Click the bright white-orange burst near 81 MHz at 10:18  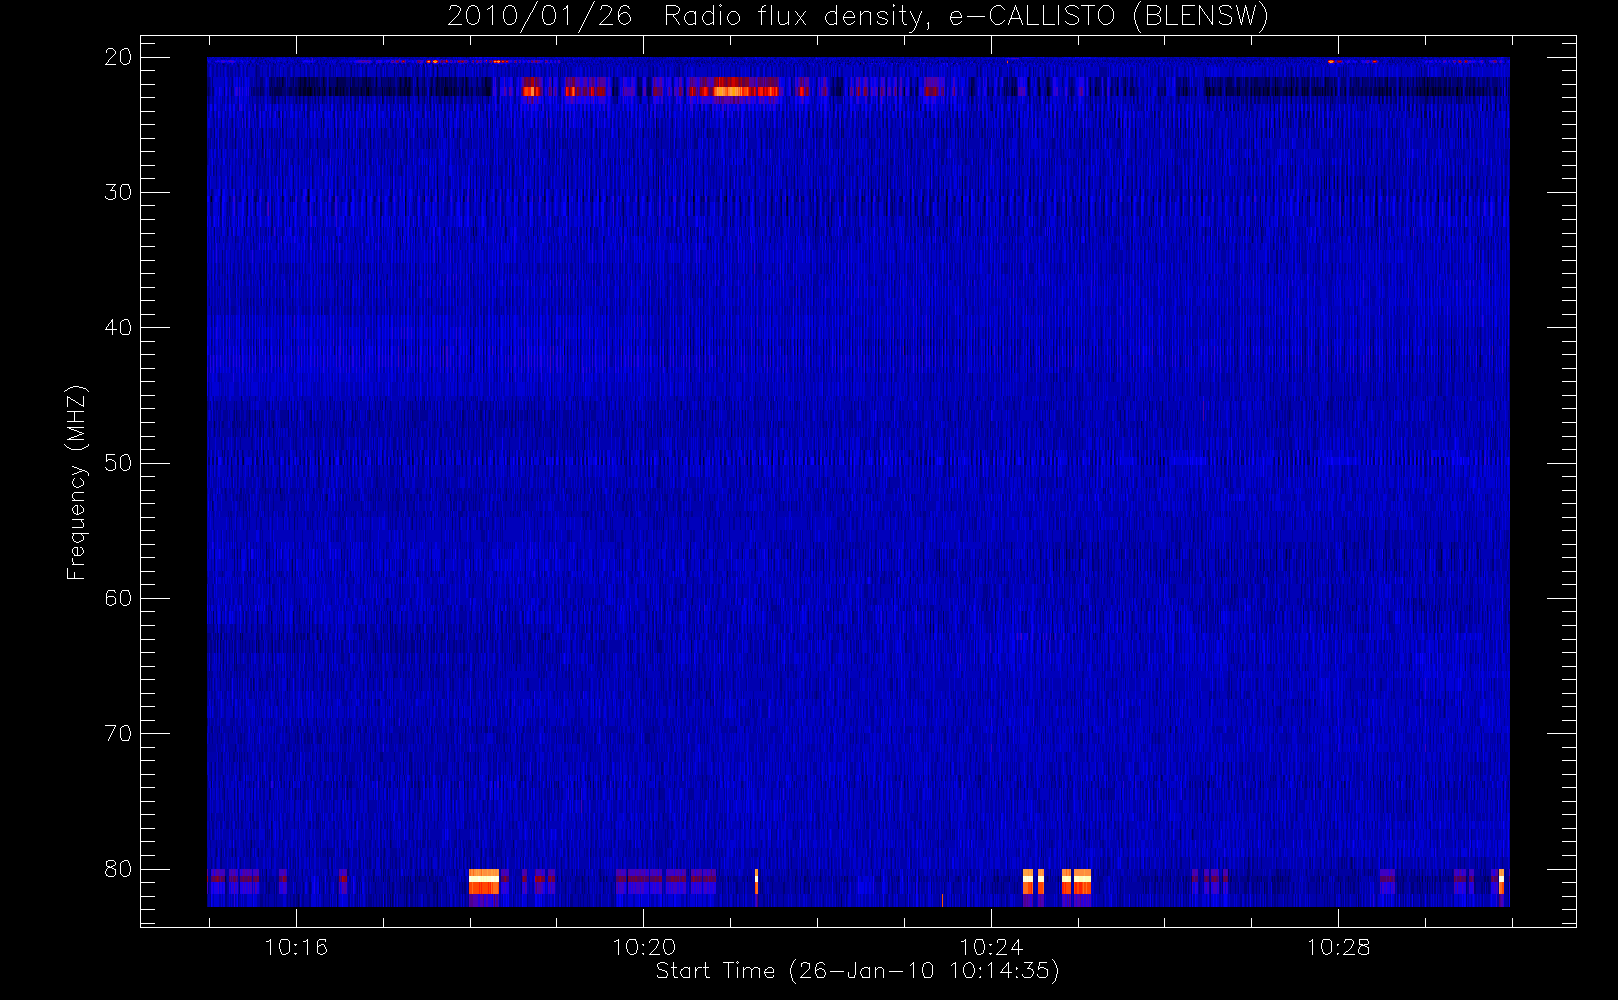pyautogui.click(x=484, y=882)
